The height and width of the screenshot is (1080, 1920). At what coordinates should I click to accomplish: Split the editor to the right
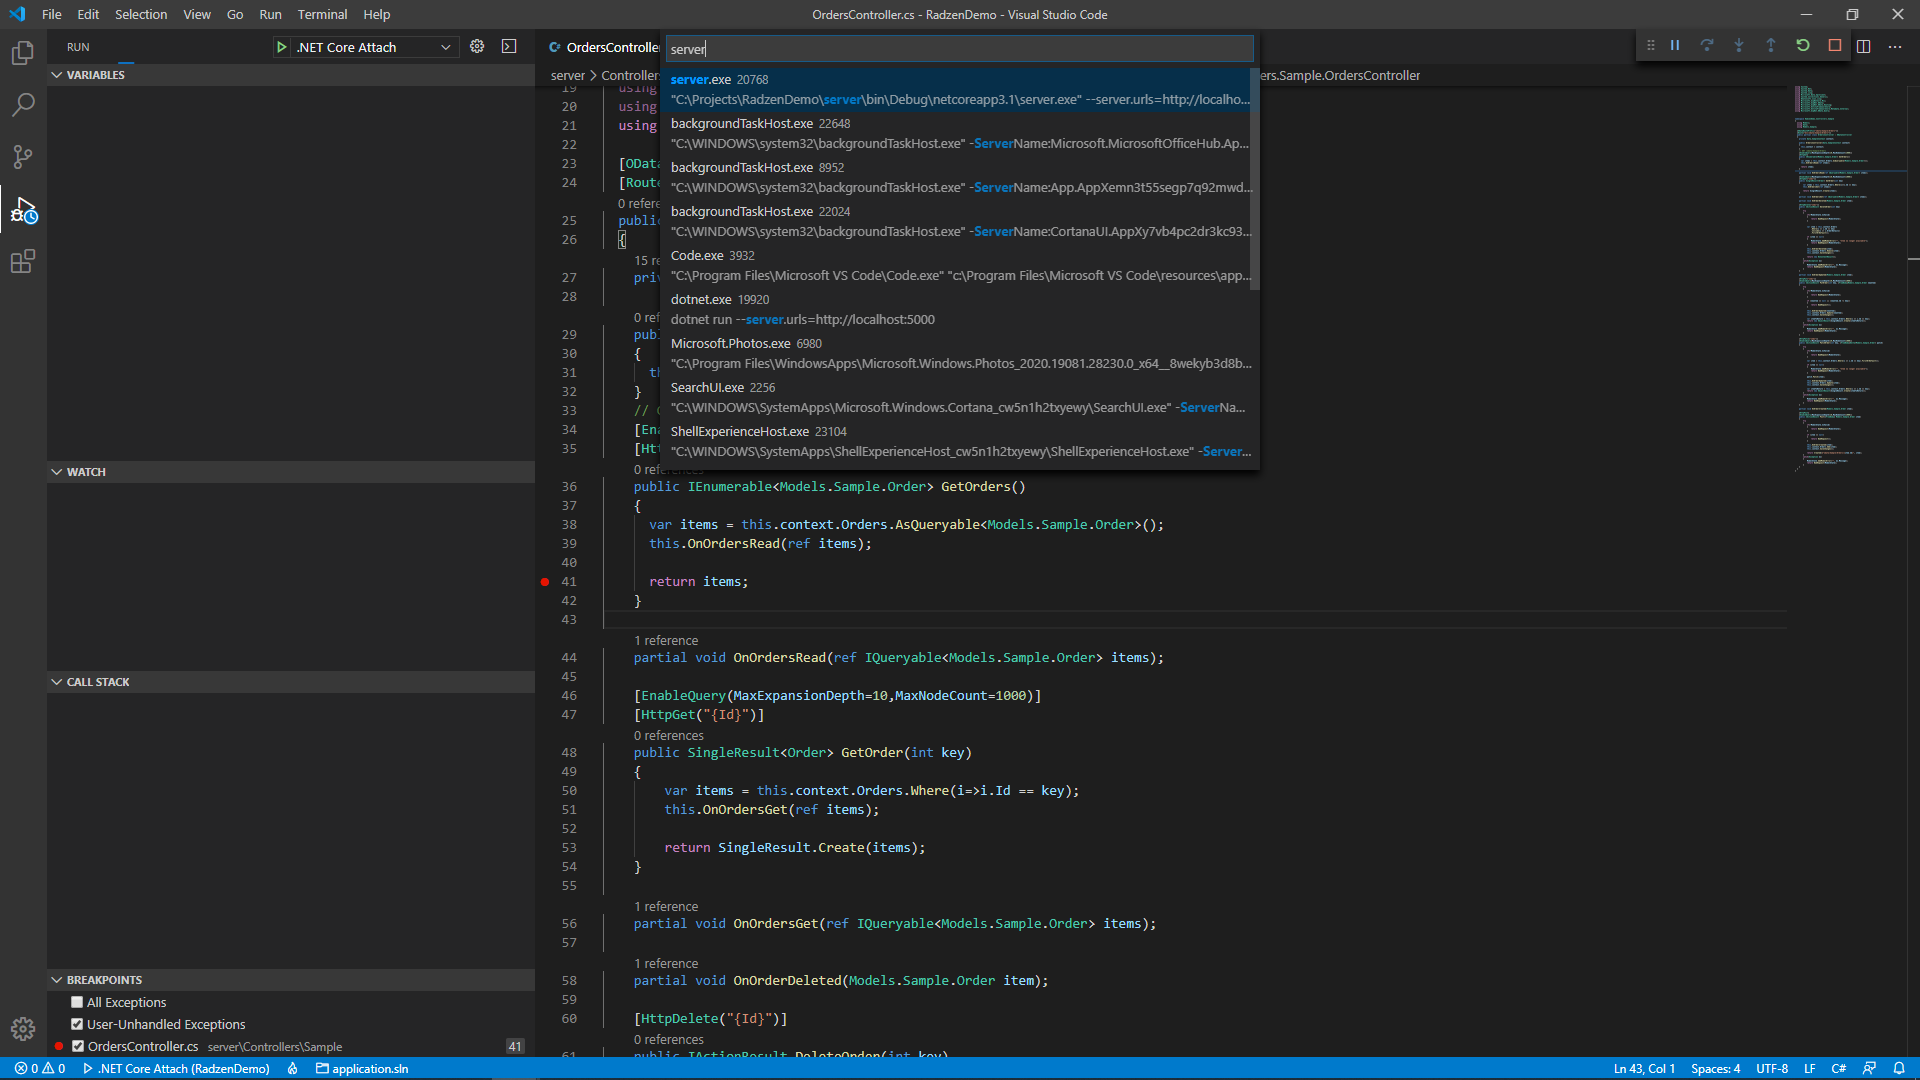[1864, 47]
